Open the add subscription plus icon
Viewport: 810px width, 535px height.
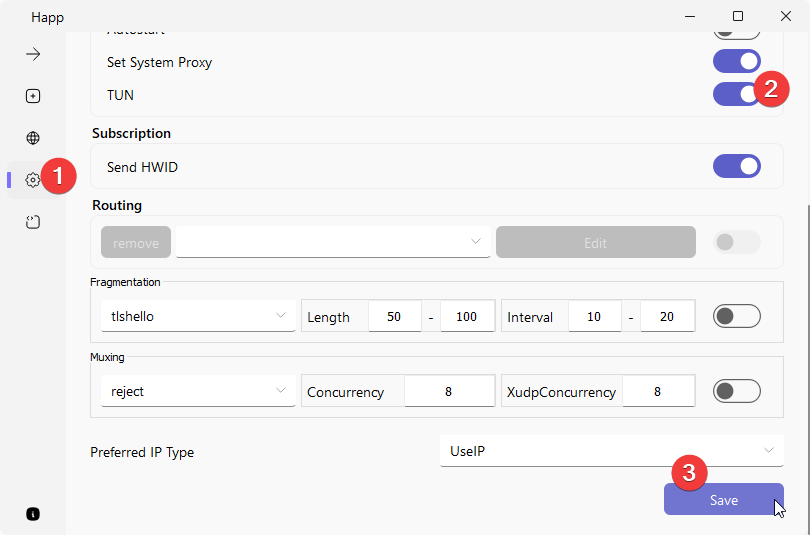coord(33,96)
